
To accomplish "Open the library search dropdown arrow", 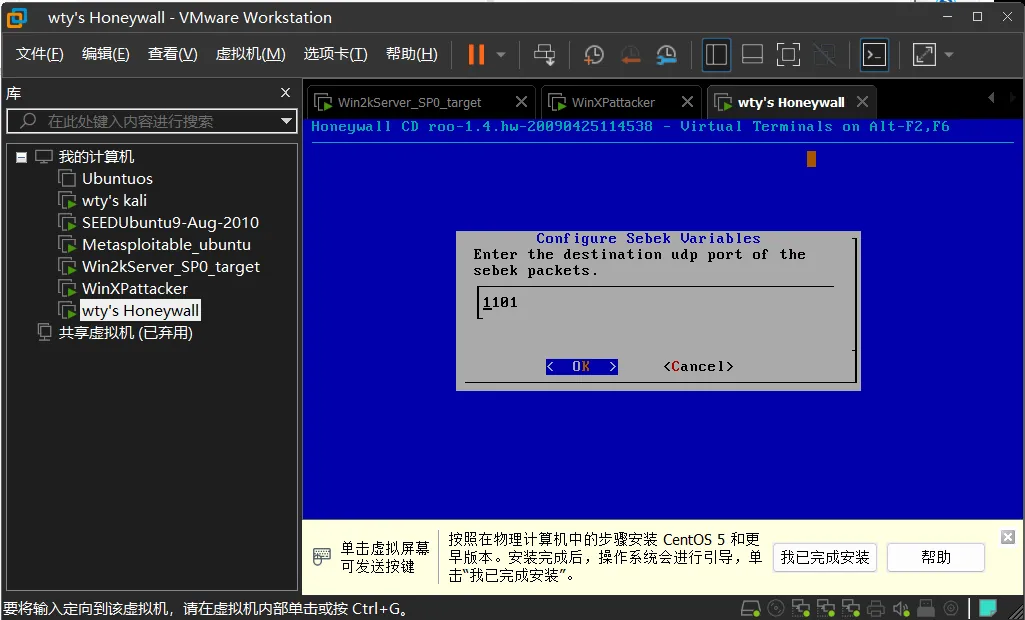I will pos(286,121).
